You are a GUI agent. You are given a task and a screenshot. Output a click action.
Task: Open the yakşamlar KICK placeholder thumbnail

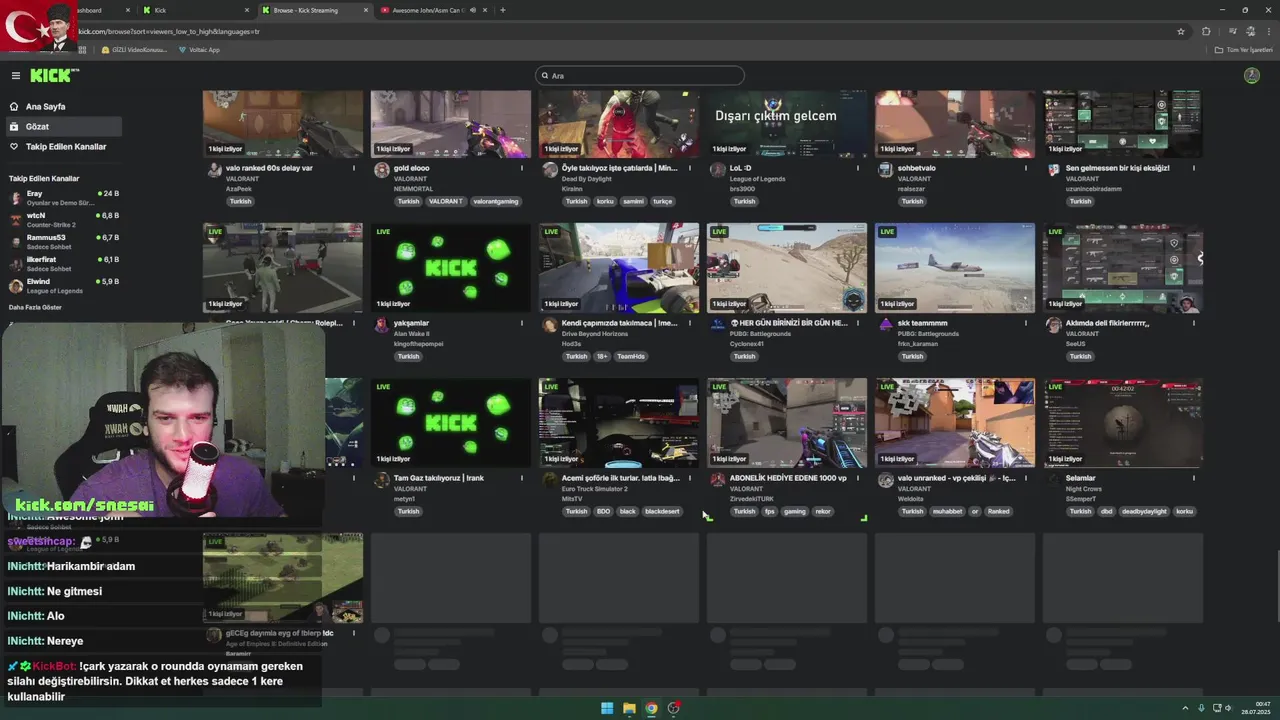[451, 268]
